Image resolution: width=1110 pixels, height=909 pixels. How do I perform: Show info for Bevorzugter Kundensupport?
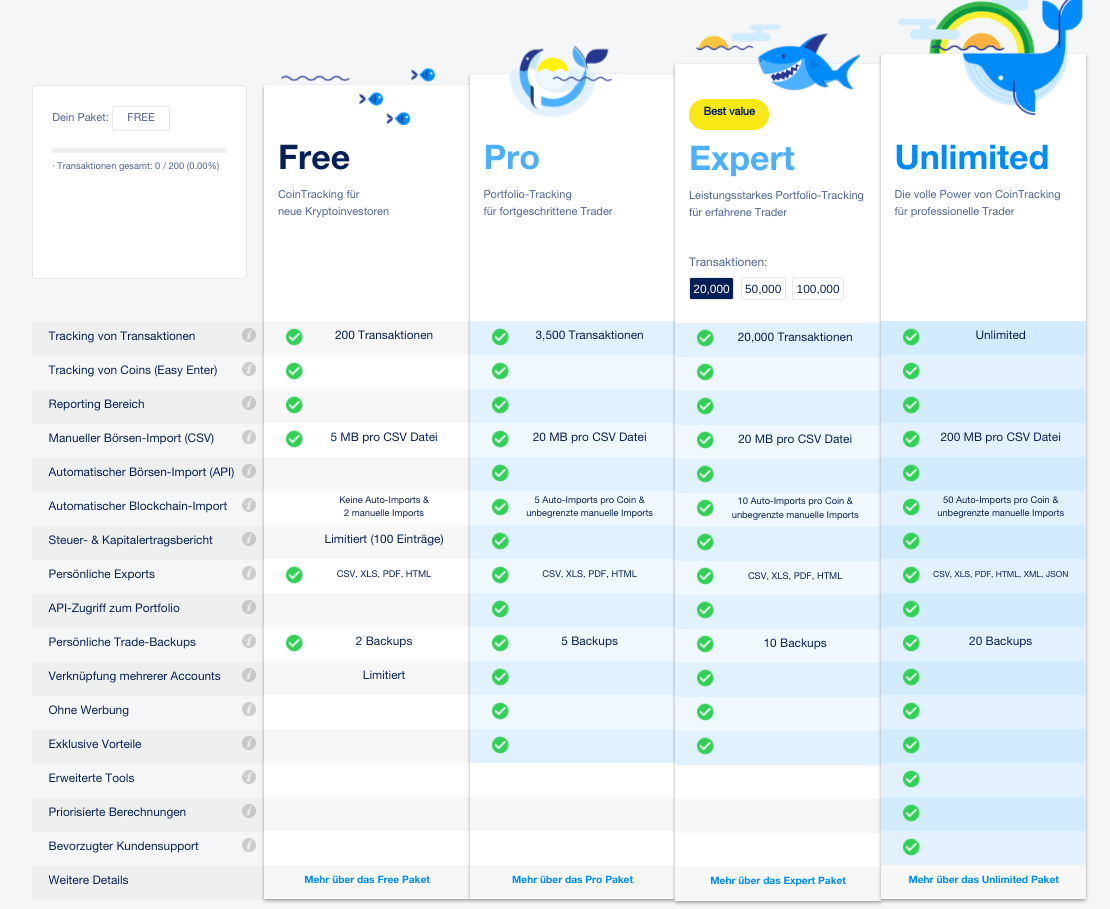248,845
